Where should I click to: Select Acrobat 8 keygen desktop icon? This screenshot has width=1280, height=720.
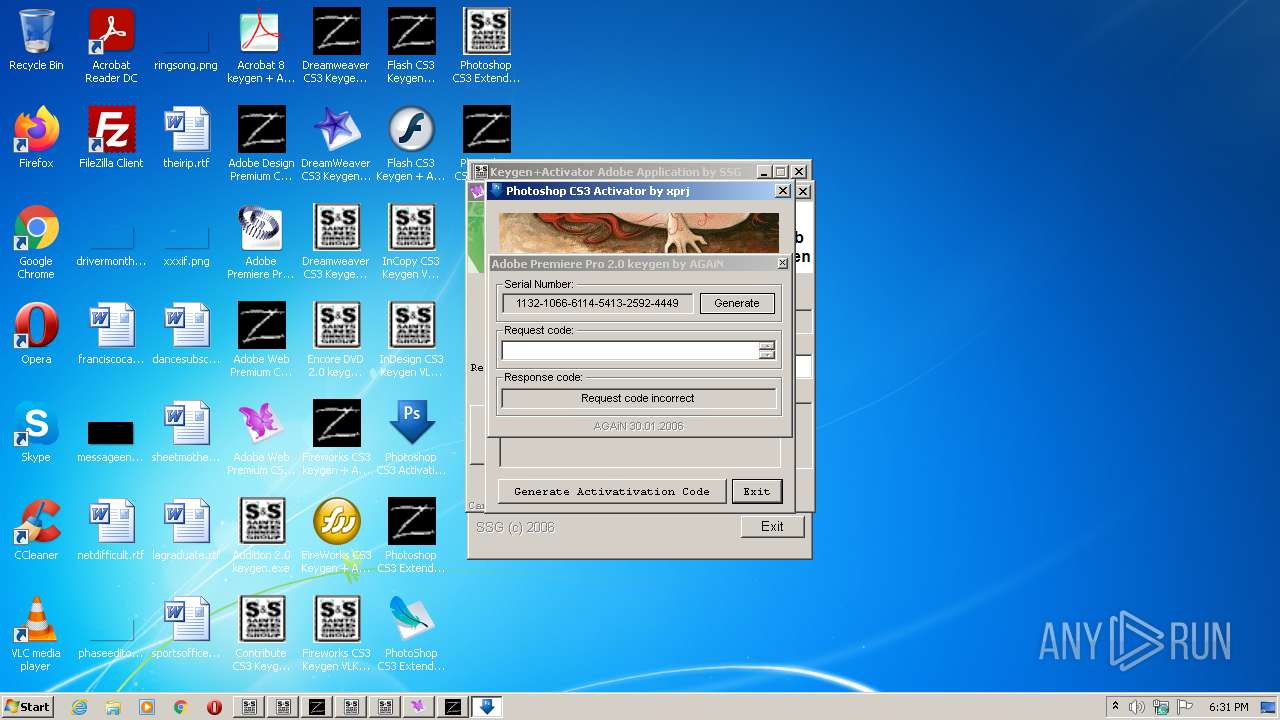click(x=261, y=45)
